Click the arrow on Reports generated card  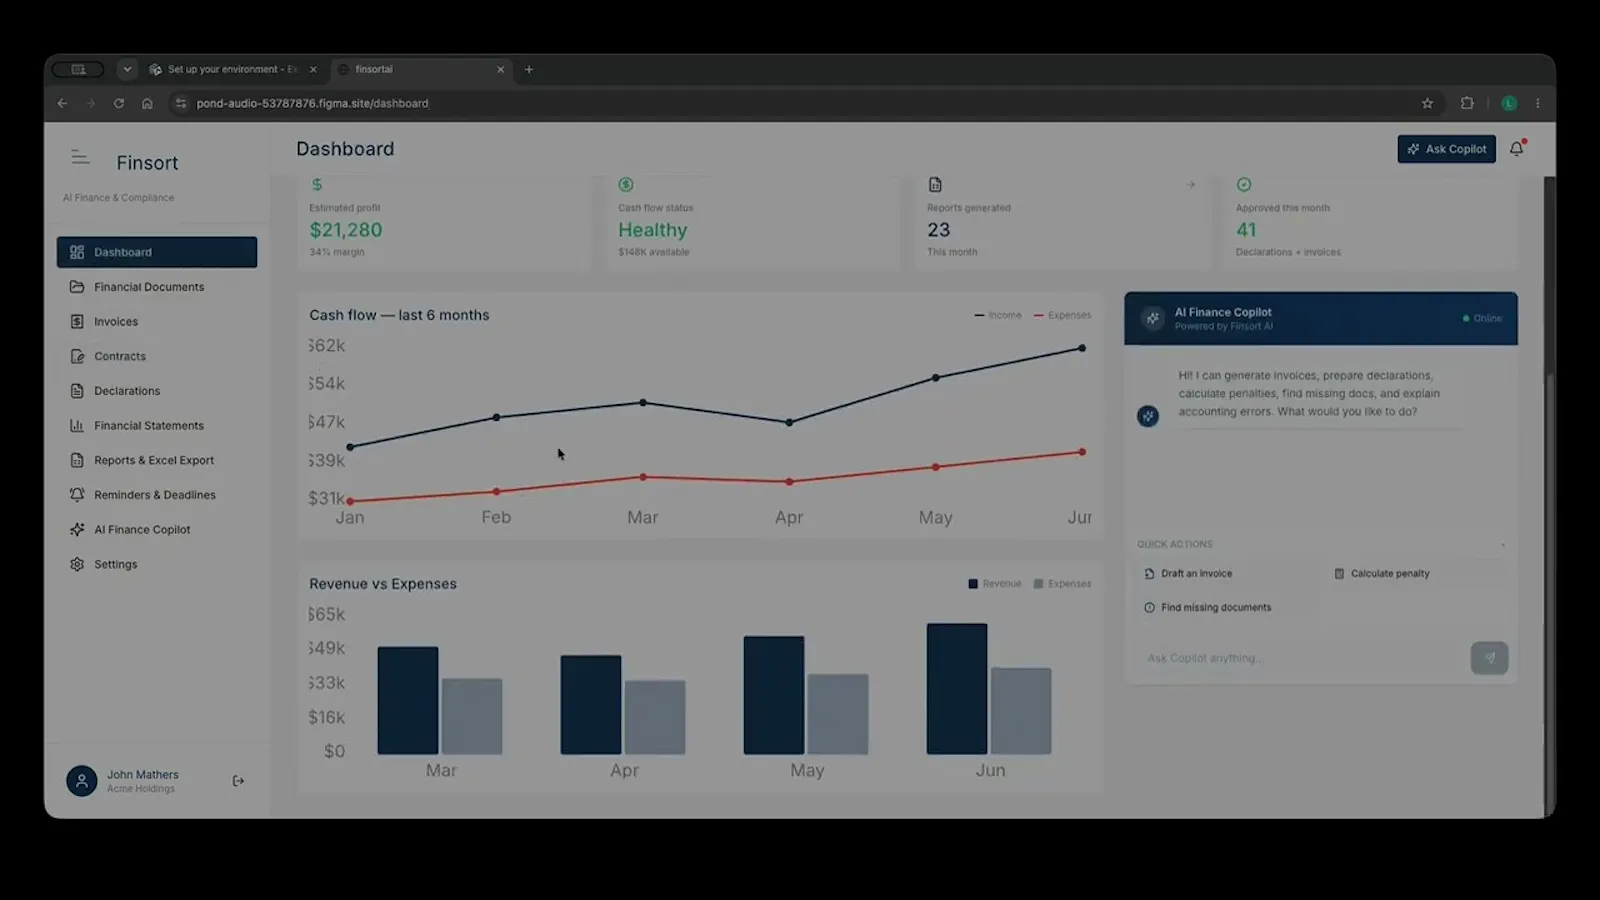(1191, 185)
